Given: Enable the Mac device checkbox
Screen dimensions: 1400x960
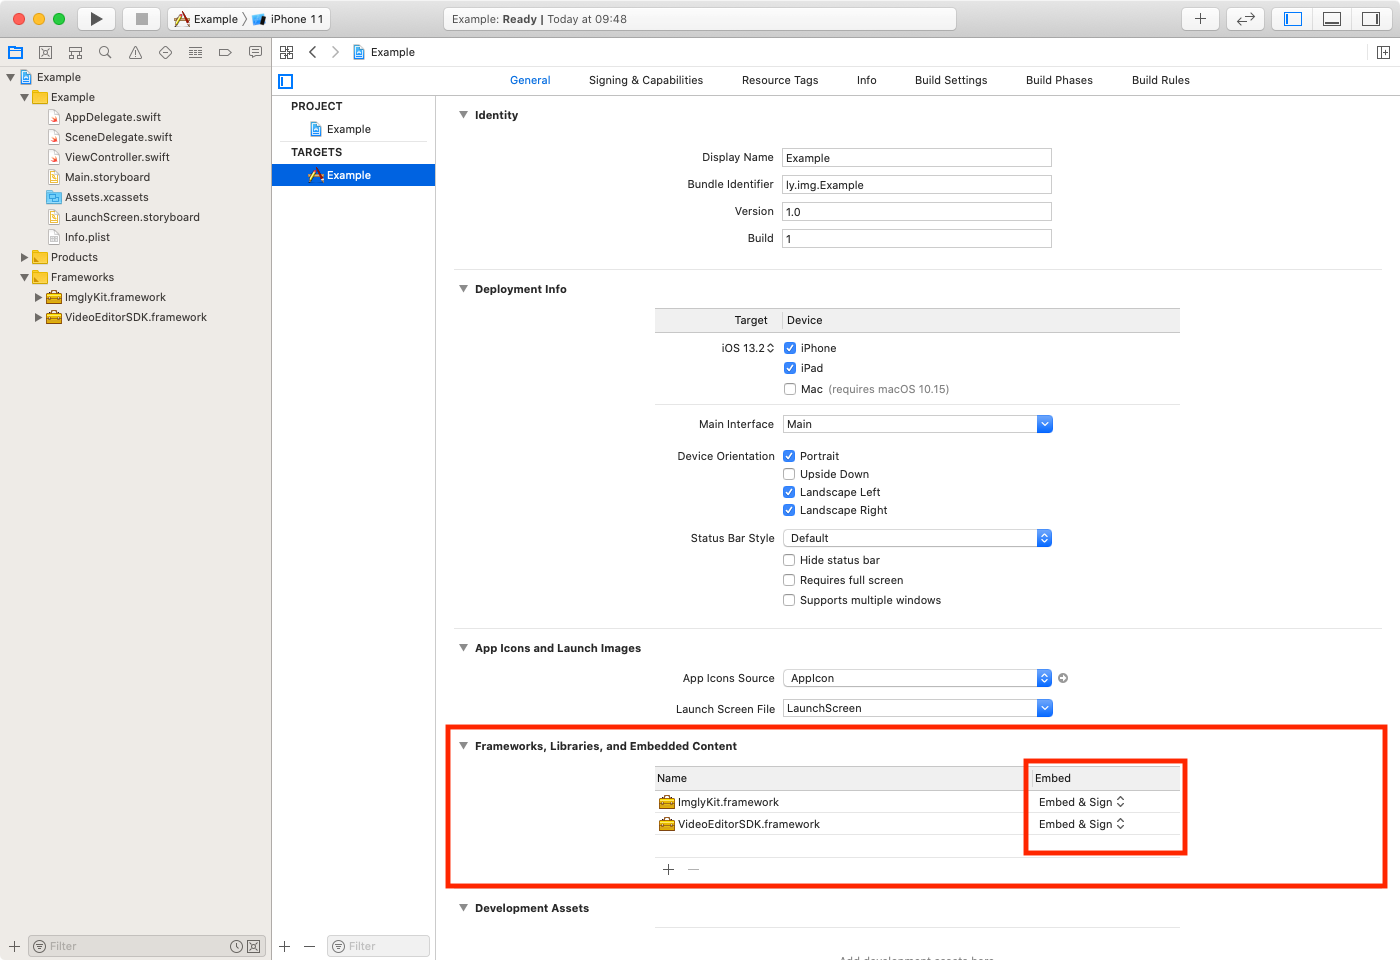Looking at the screenshot, I should (790, 389).
